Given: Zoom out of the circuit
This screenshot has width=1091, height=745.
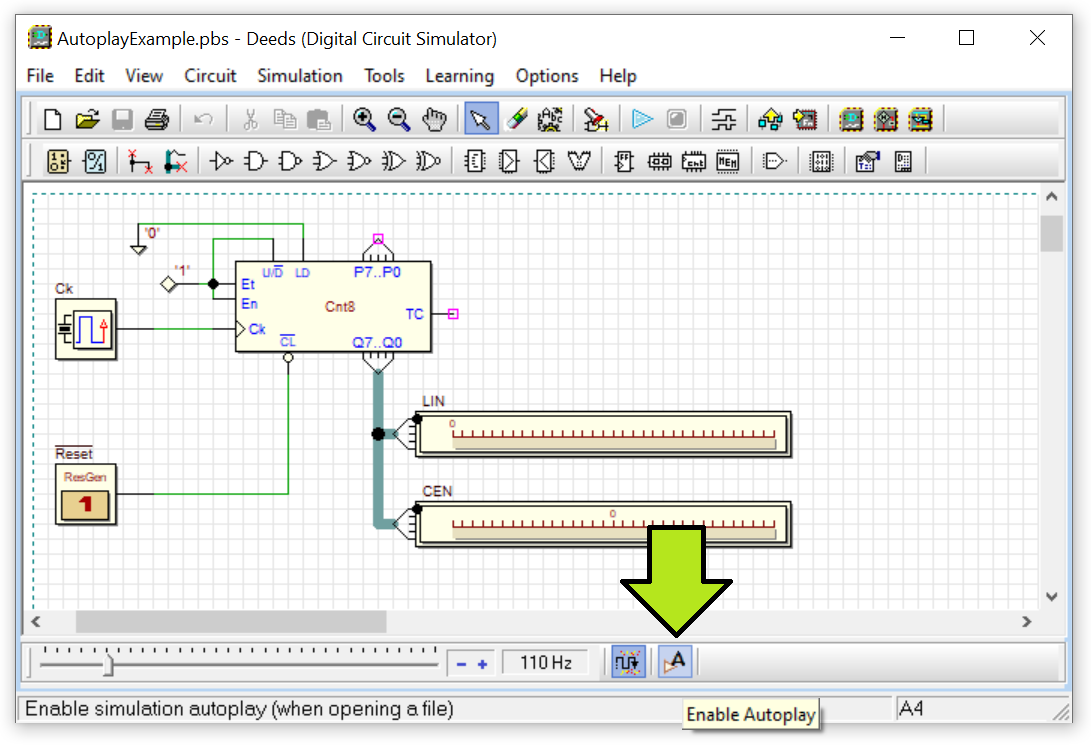Looking at the screenshot, I should pos(399,120).
